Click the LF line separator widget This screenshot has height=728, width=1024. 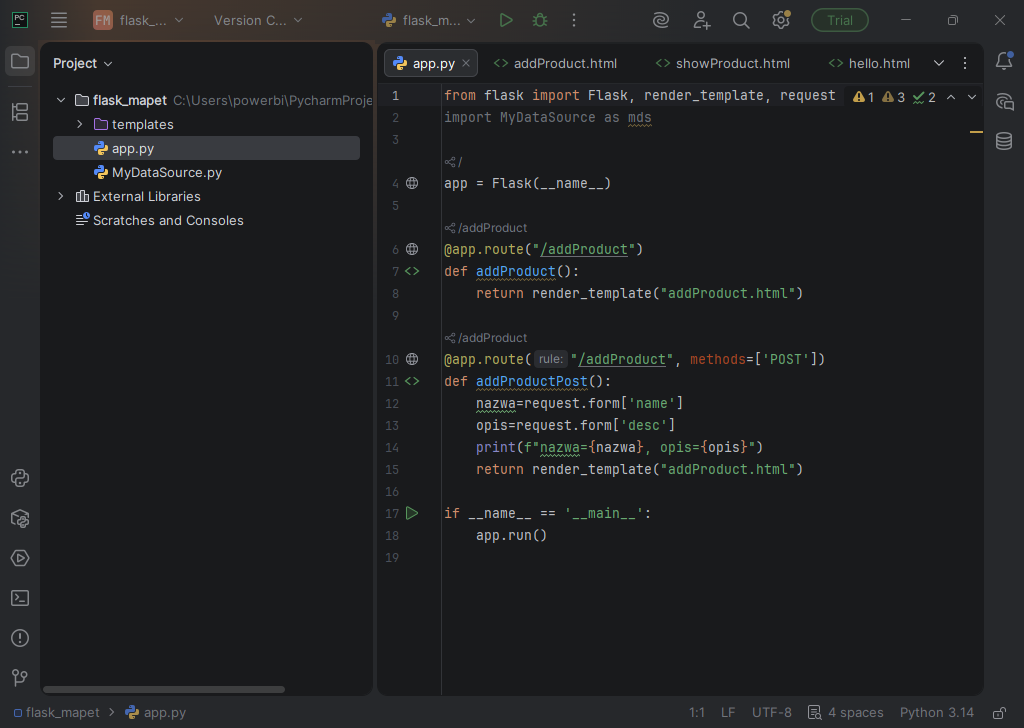pos(728,712)
